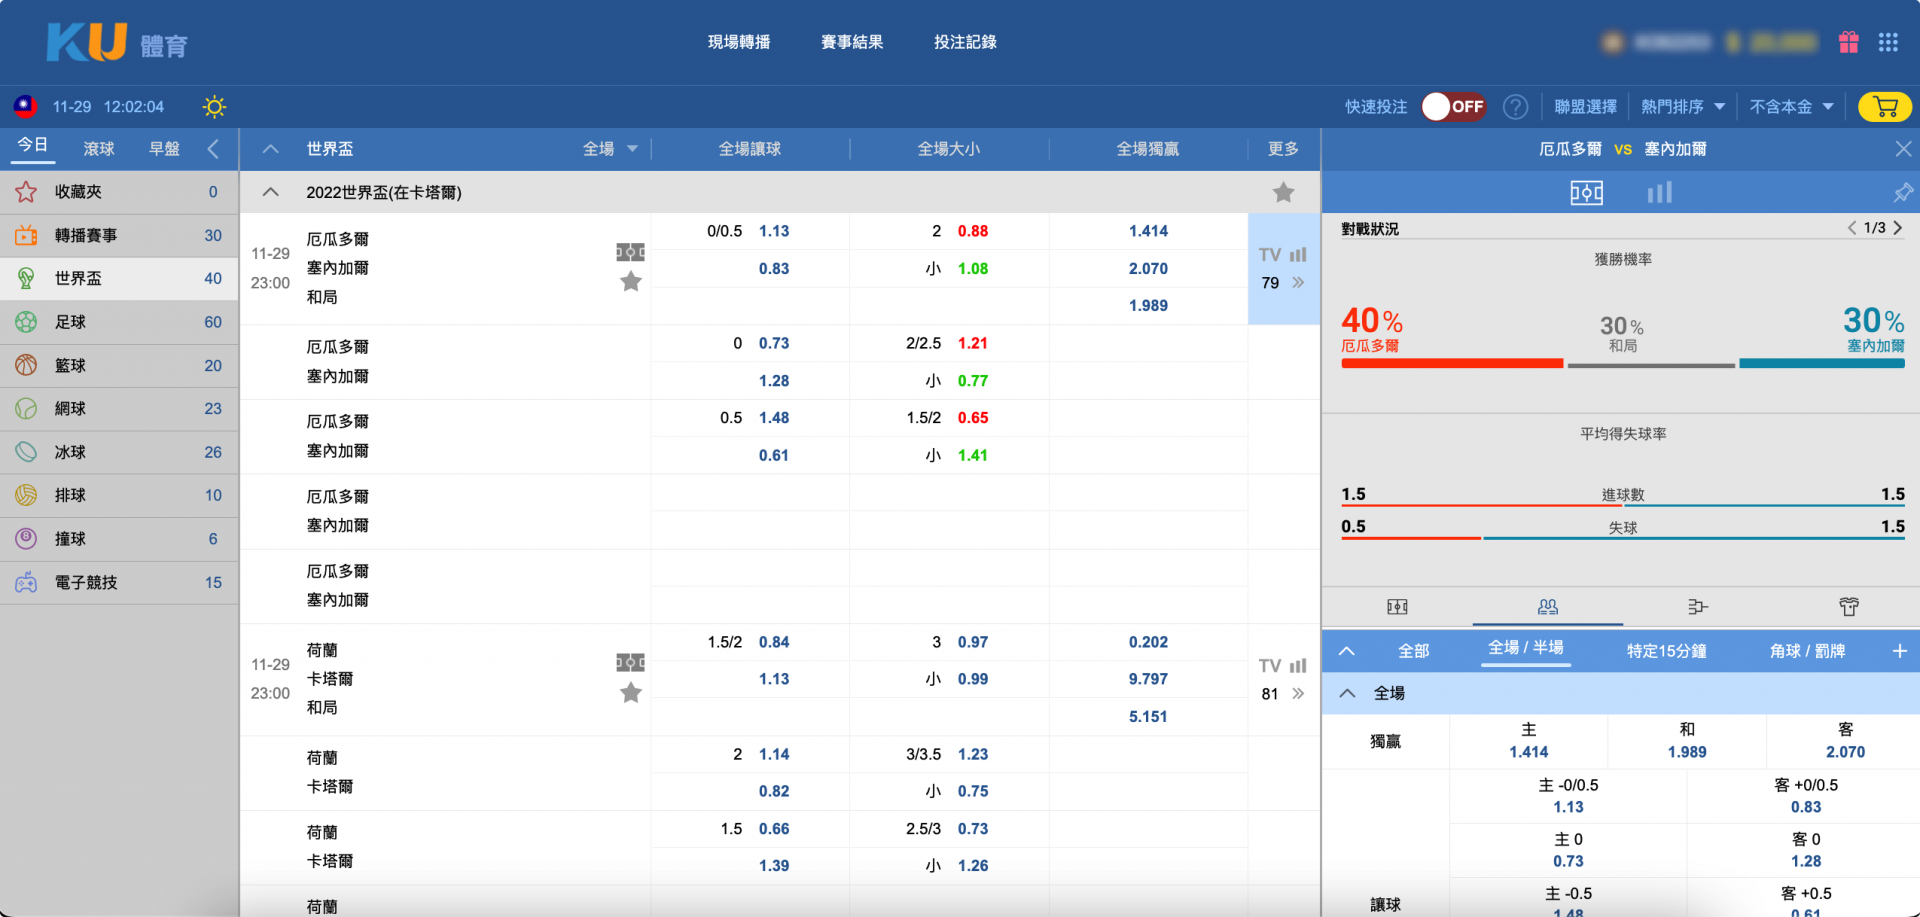Screen dimensions: 1920x917
Task: Favorite the 2022世界盃 league star
Action: [x=1283, y=192]
